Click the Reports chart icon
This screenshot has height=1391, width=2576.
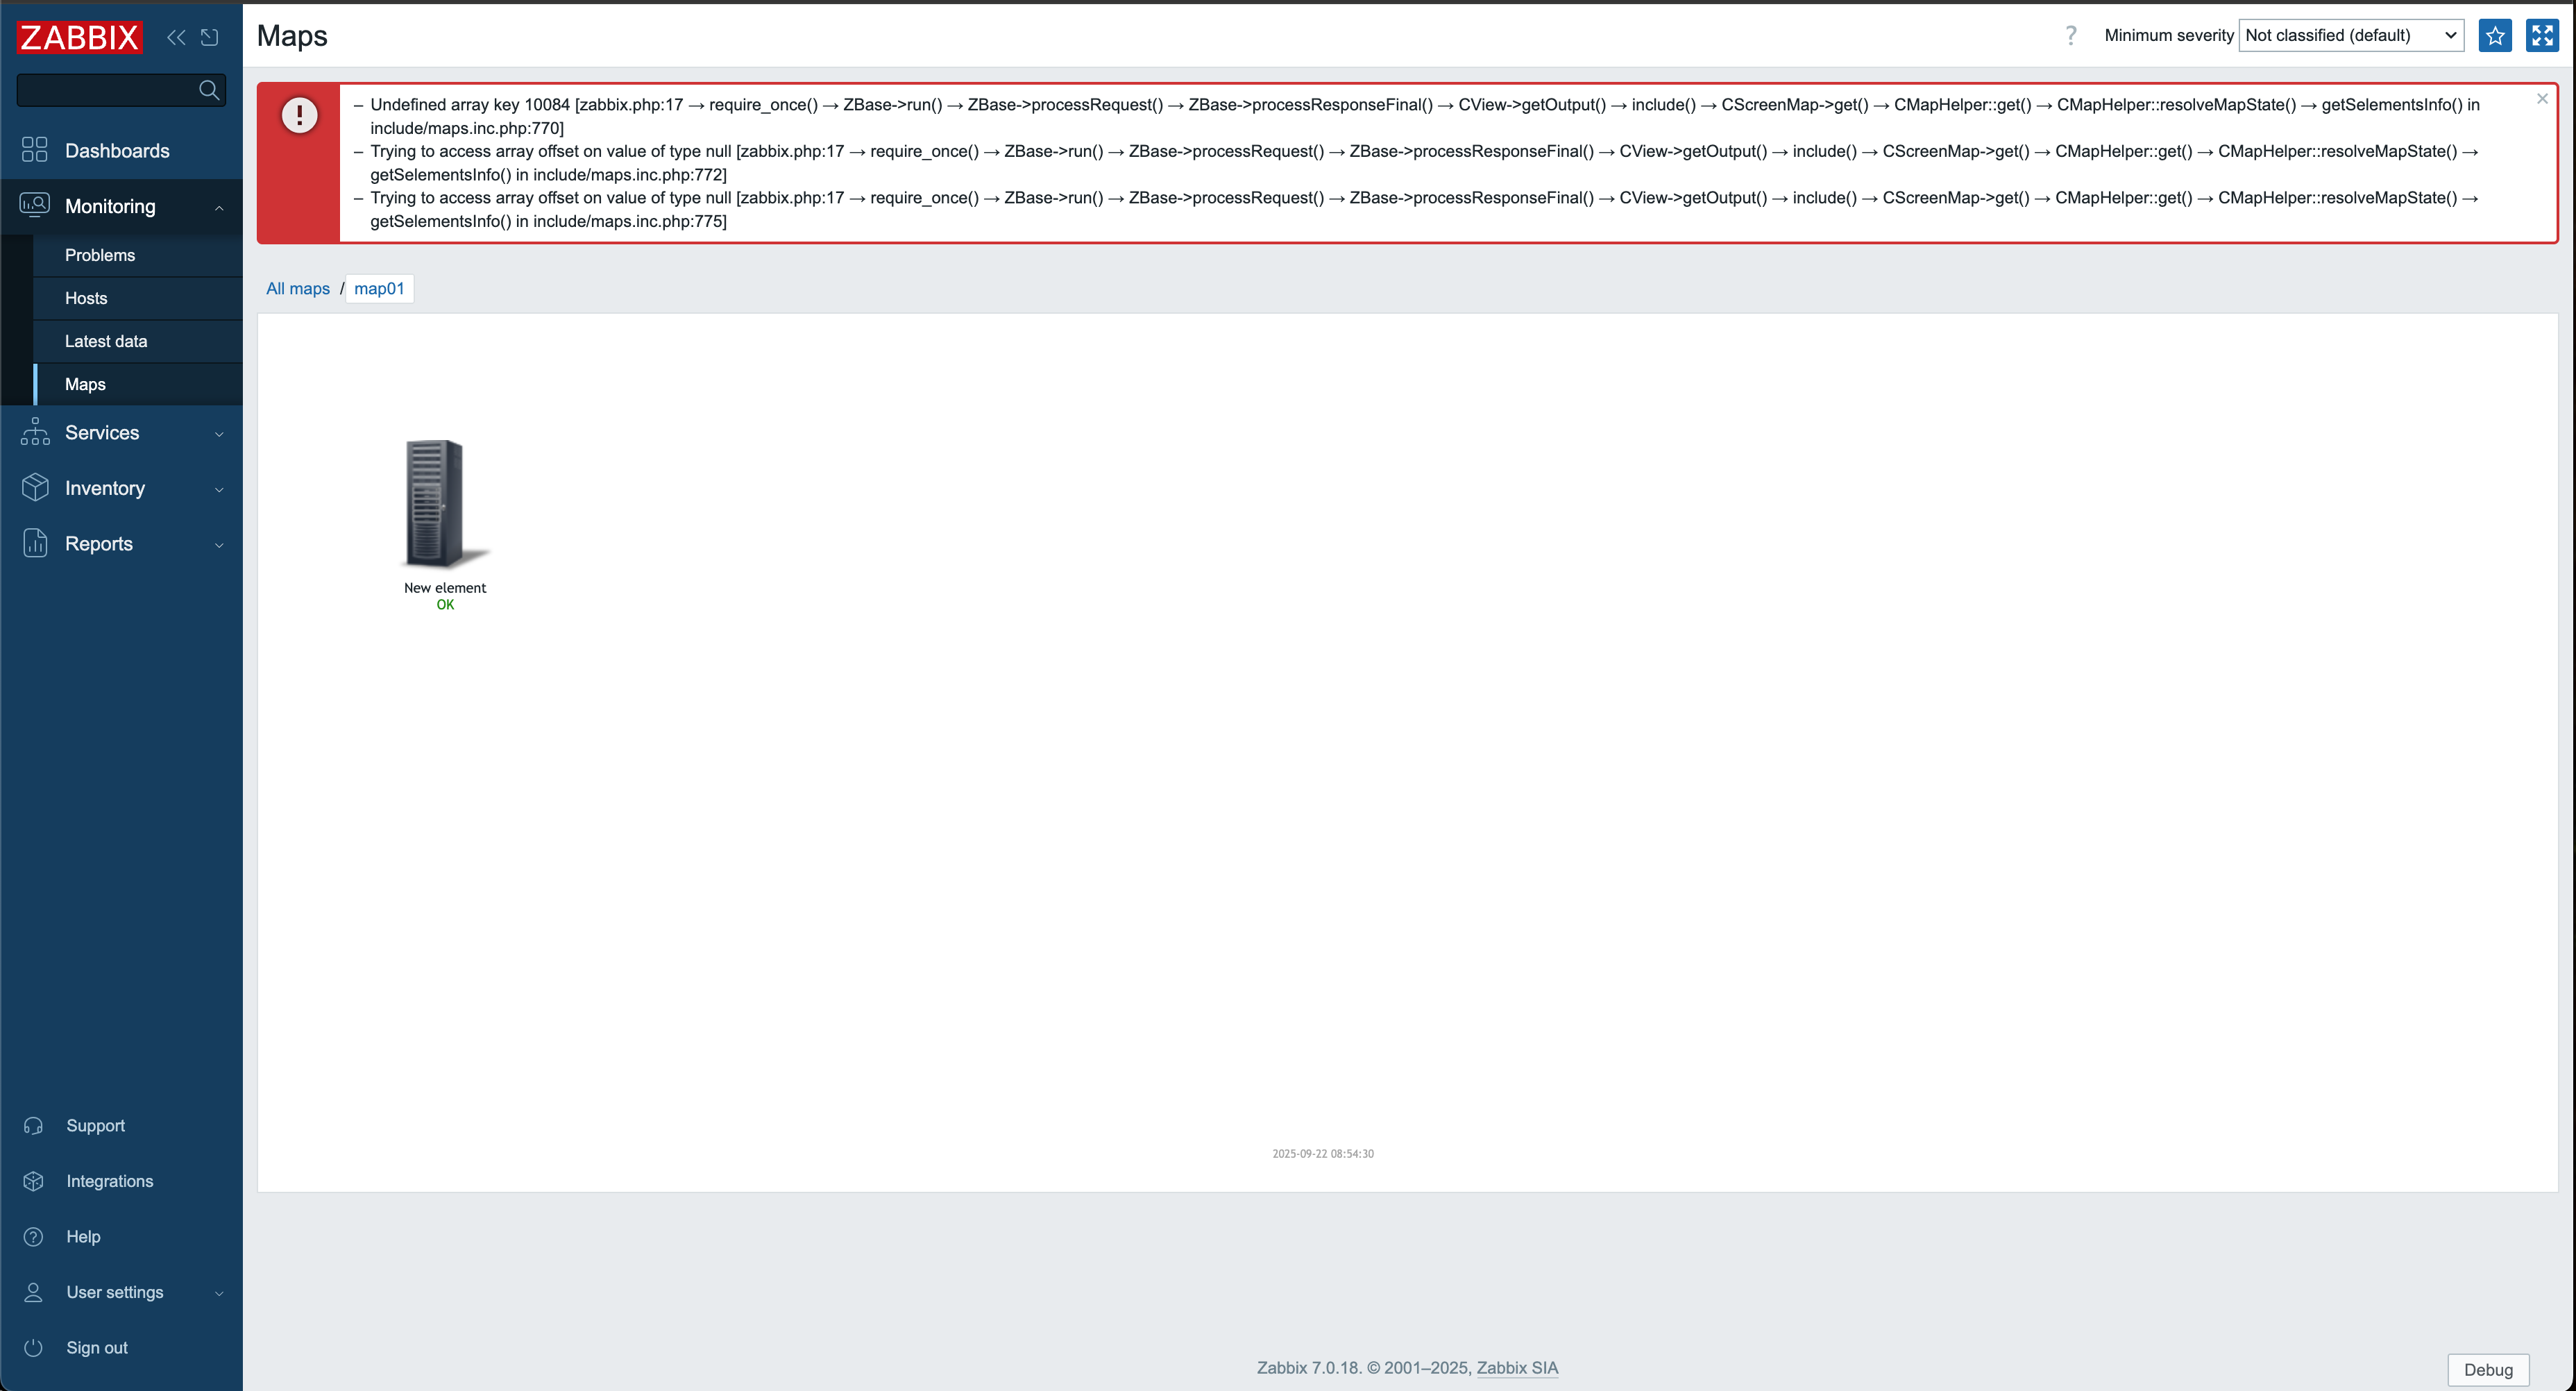pyautogui.click(x=34, y=543)
